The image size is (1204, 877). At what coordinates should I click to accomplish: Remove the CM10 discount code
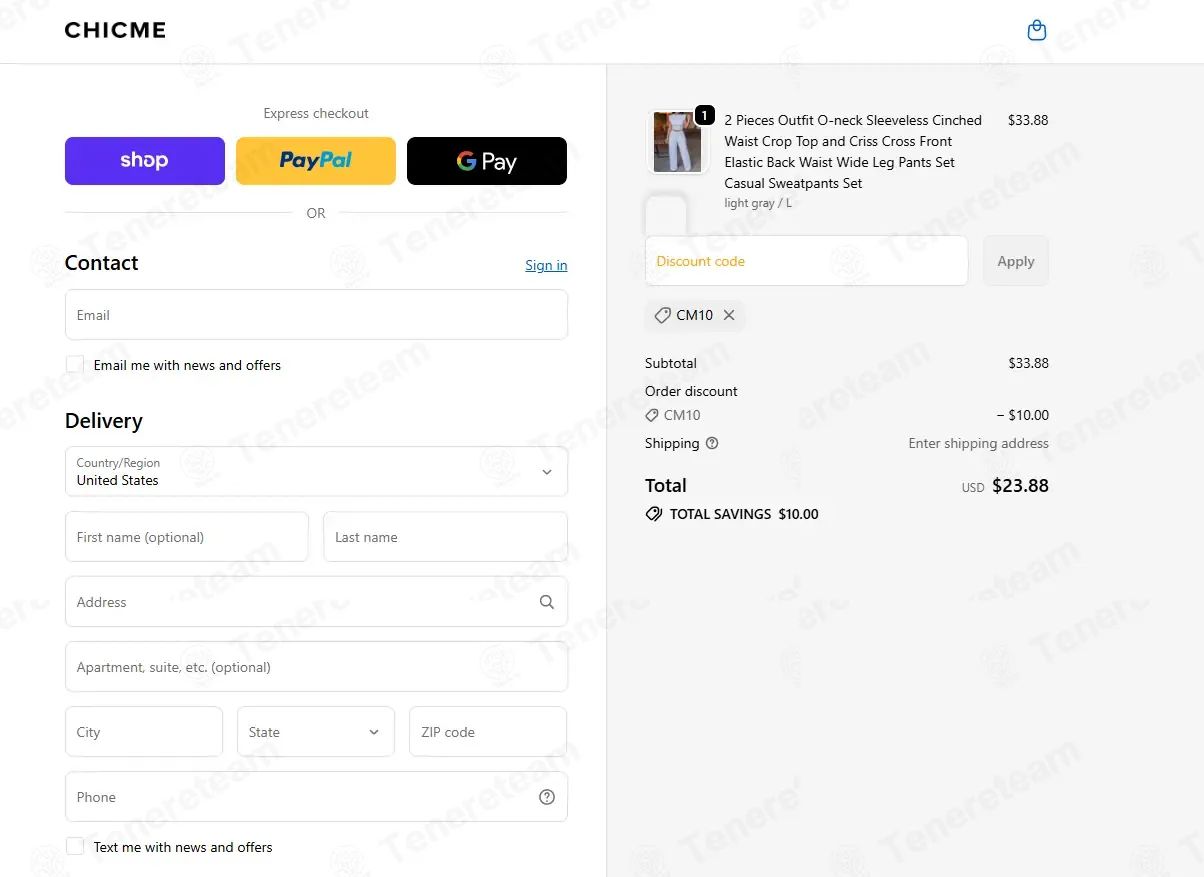[729, 315]
